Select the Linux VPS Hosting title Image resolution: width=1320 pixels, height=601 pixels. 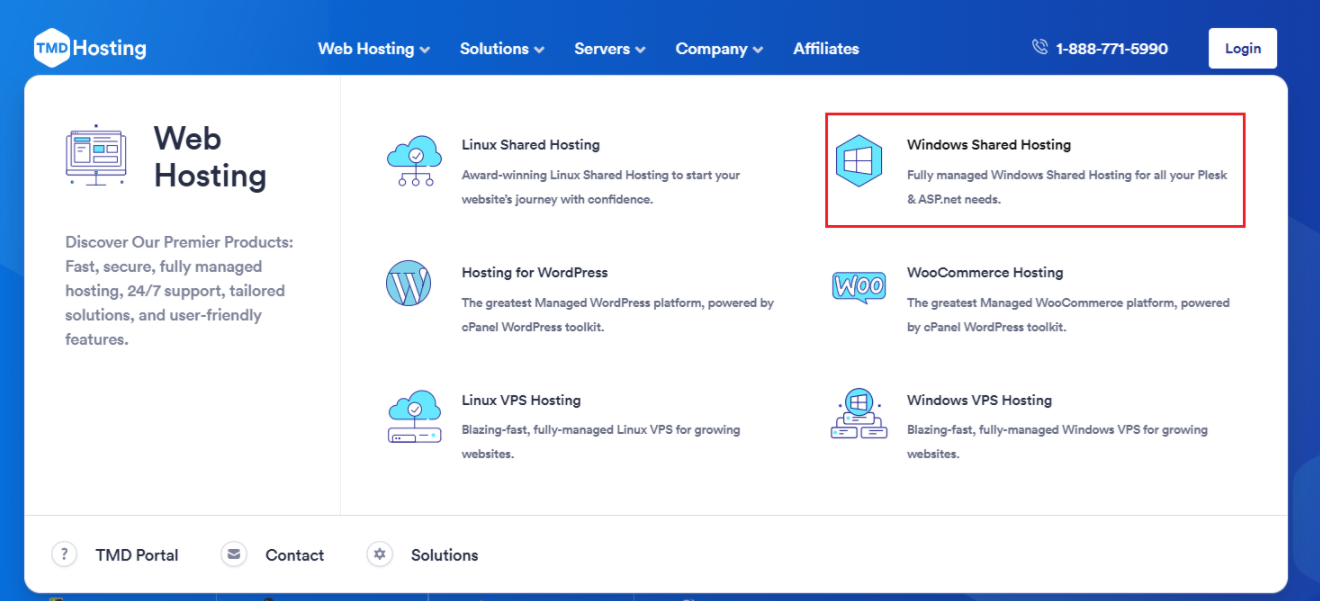pos(520,400)
